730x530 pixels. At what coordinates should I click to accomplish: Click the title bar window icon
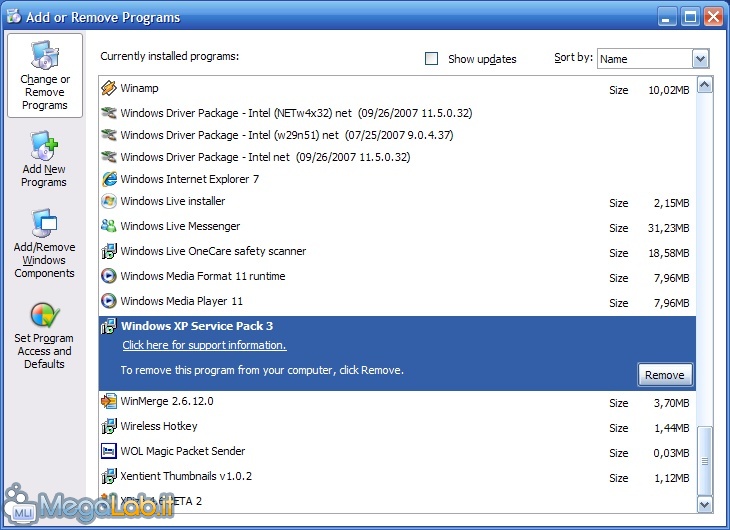14,16
